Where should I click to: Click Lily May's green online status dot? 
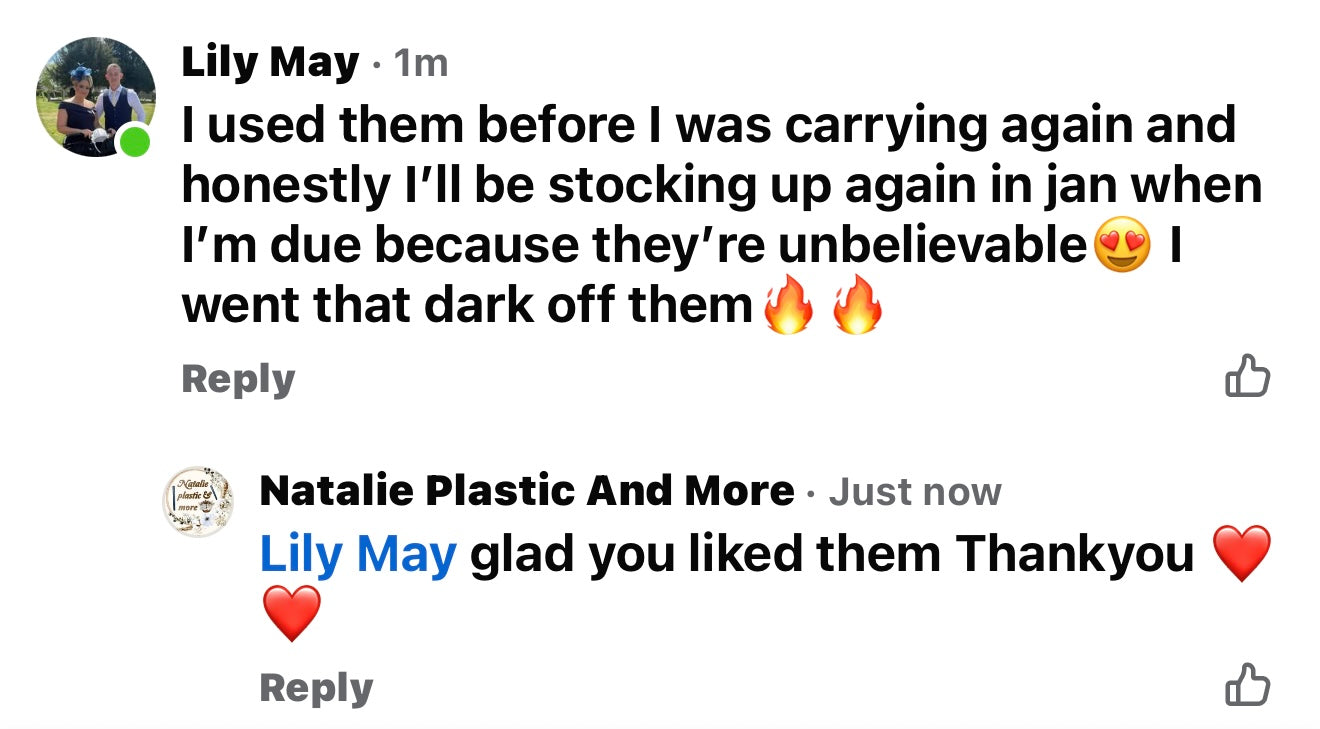[135, 143]
